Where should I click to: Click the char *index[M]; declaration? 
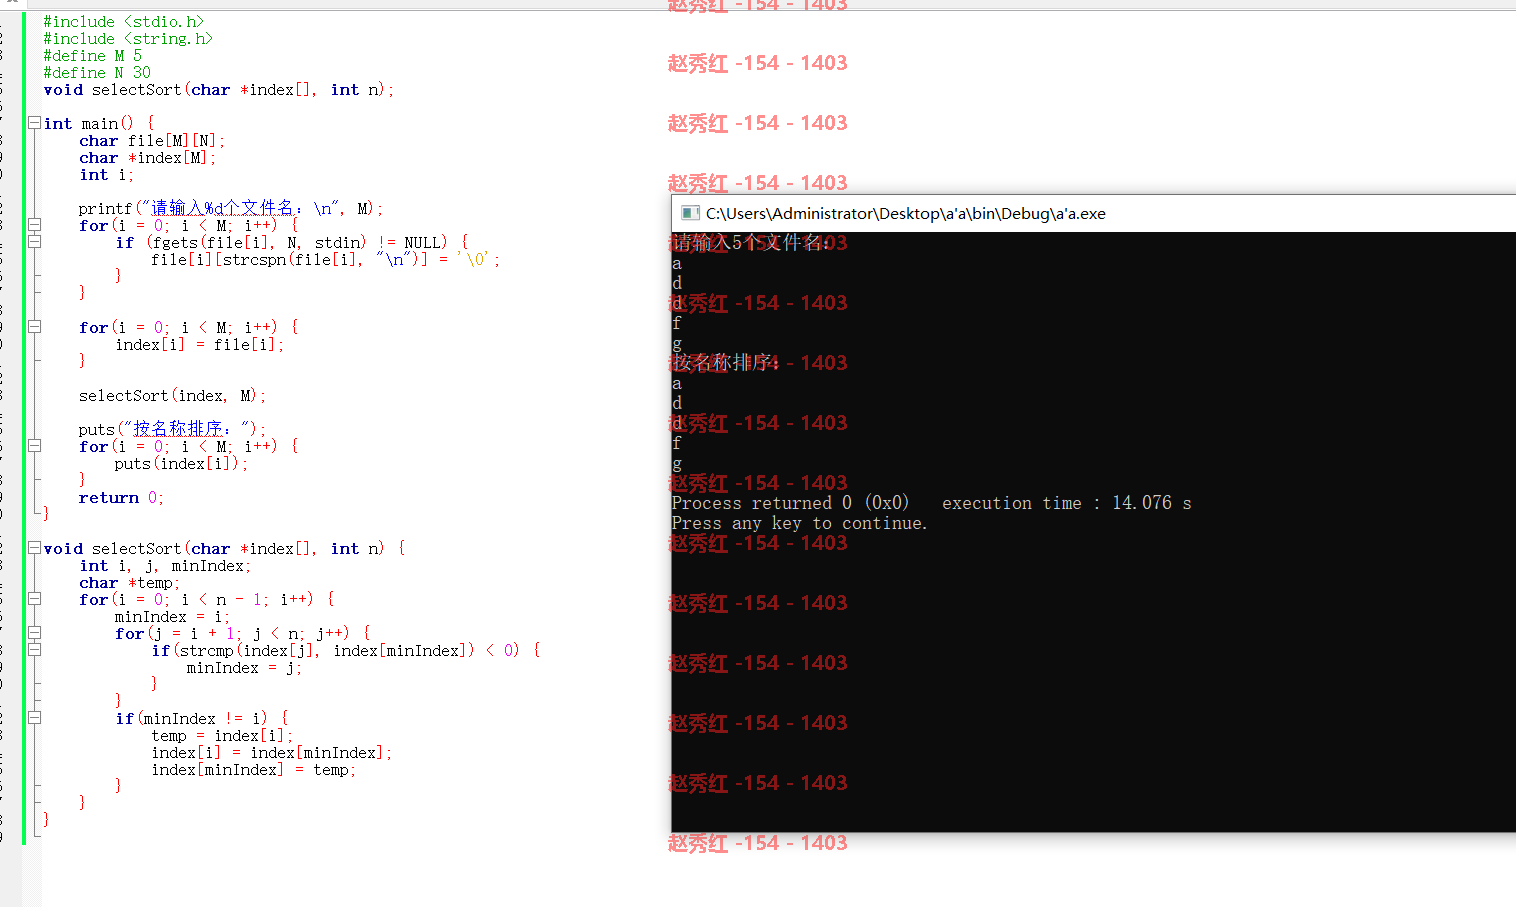click(x=148, y=157)
